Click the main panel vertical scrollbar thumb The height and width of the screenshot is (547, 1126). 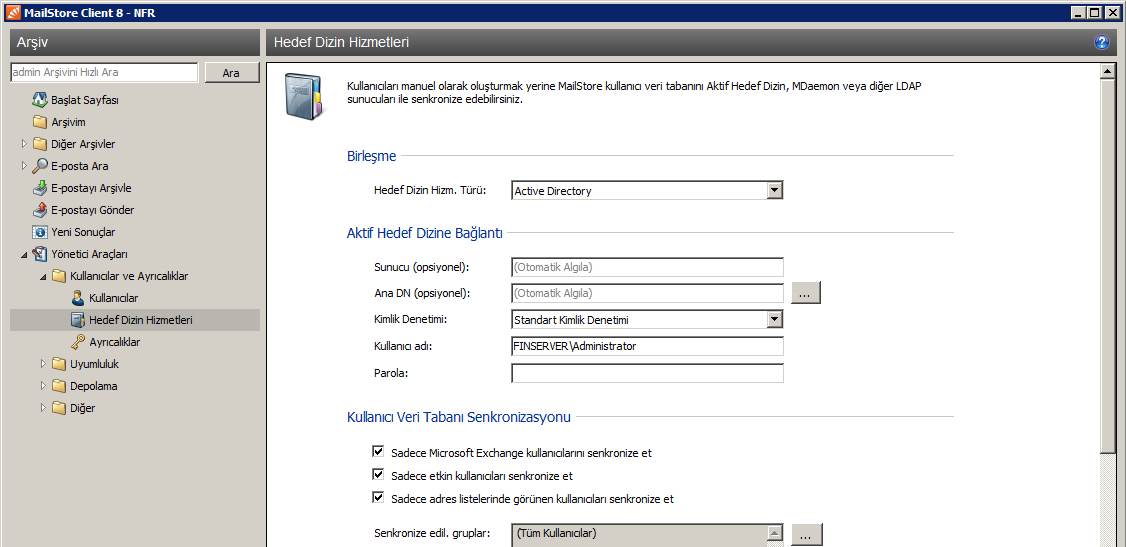coord(1107,266)
